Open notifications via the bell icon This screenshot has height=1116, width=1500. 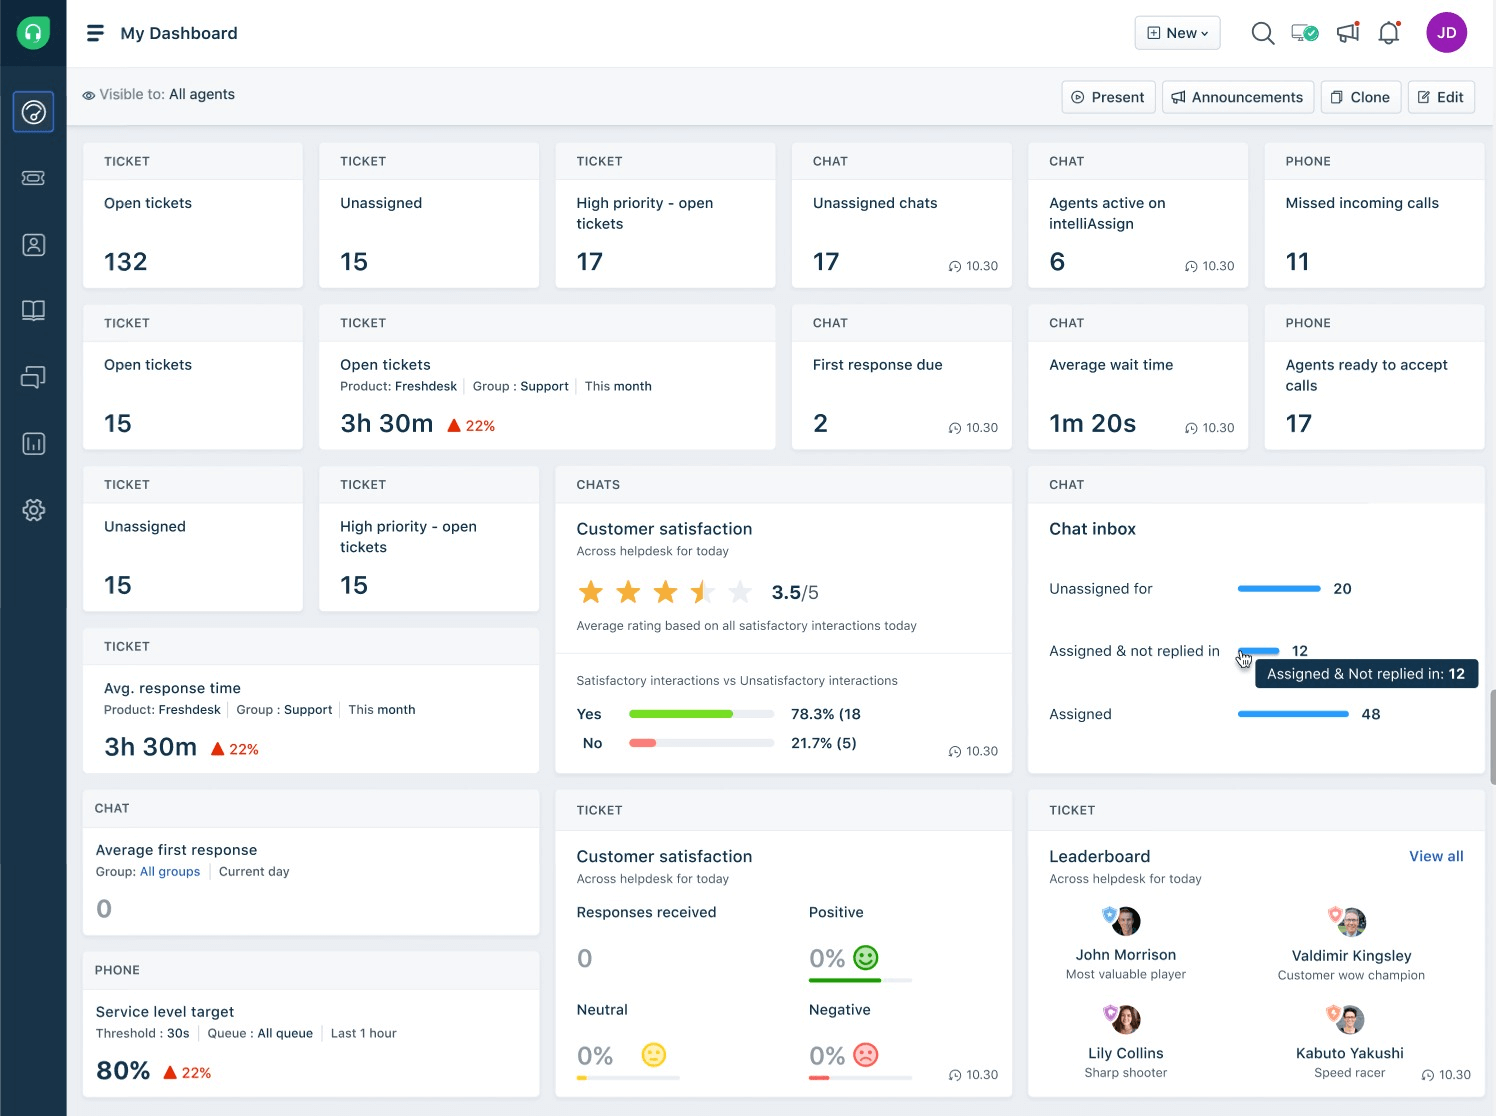(x=1388, y=32)
